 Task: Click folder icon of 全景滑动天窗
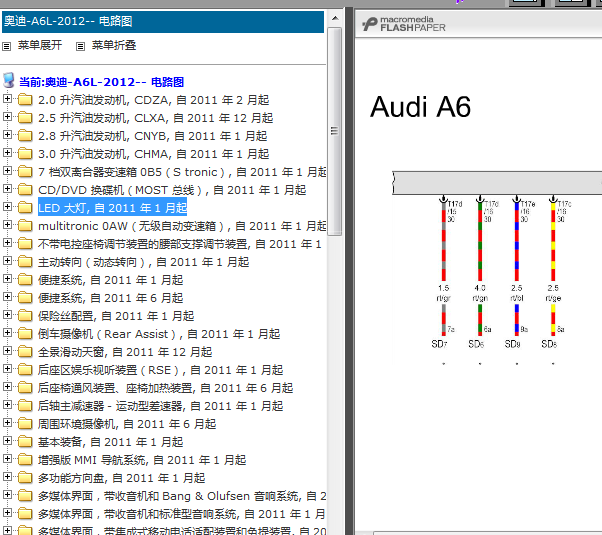(25, 352)
